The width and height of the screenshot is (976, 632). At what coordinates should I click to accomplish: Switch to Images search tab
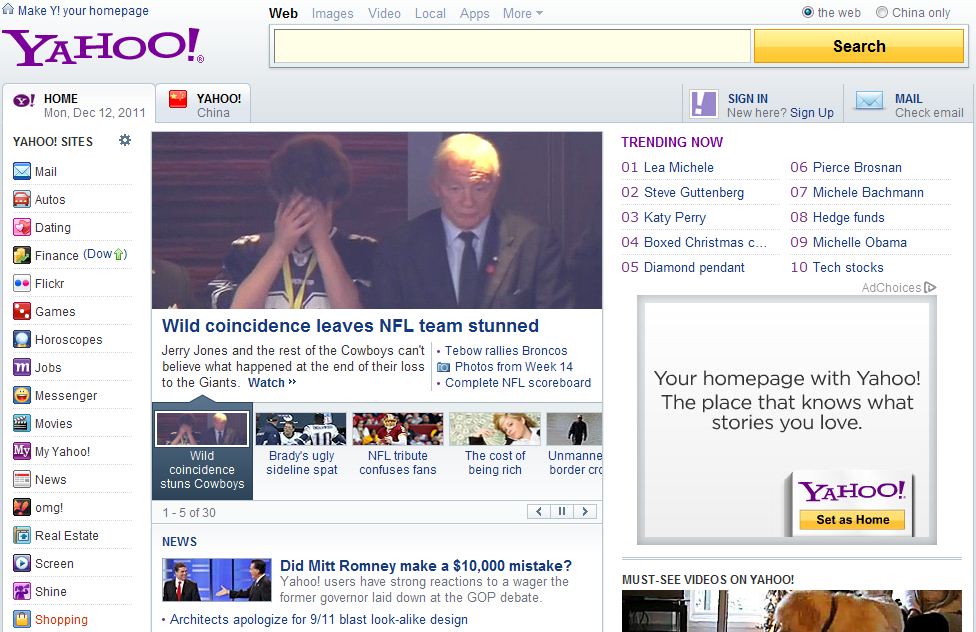pyautogui.click(x=332, y=13)
